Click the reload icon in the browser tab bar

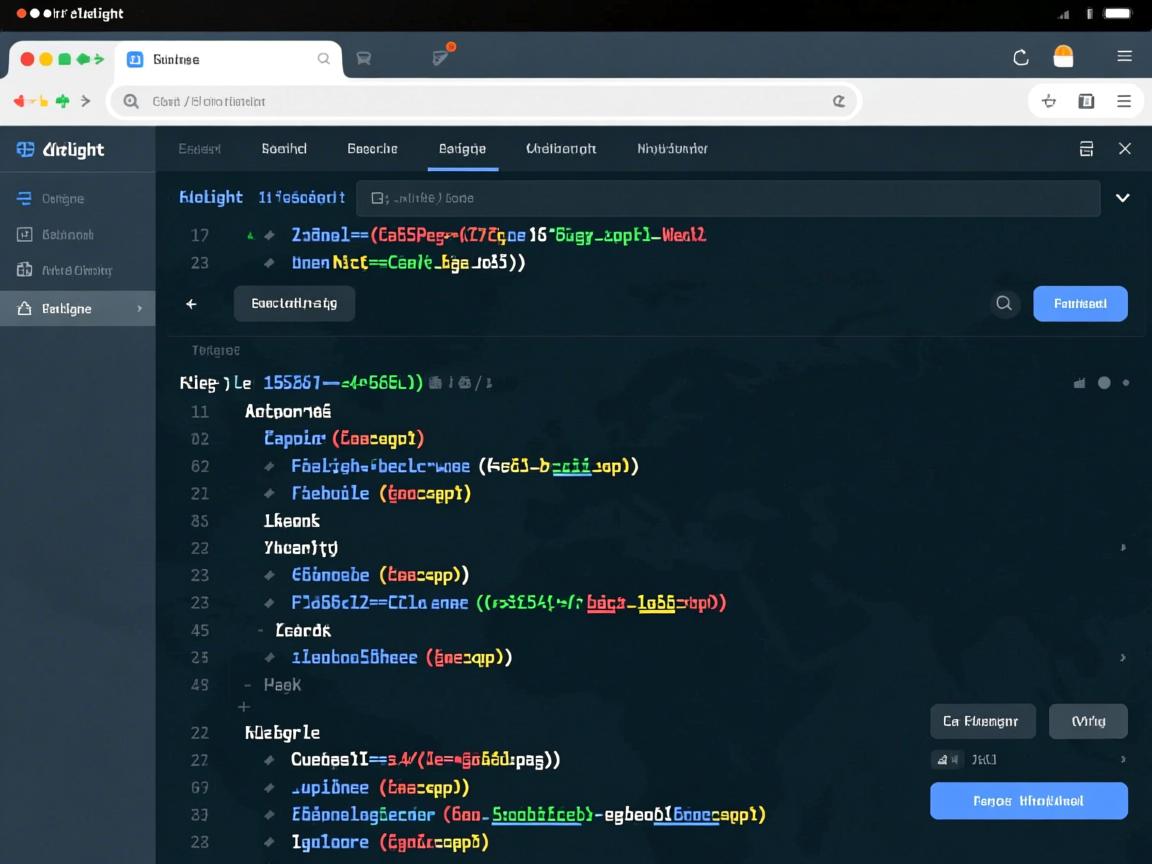click(1021, 58)
